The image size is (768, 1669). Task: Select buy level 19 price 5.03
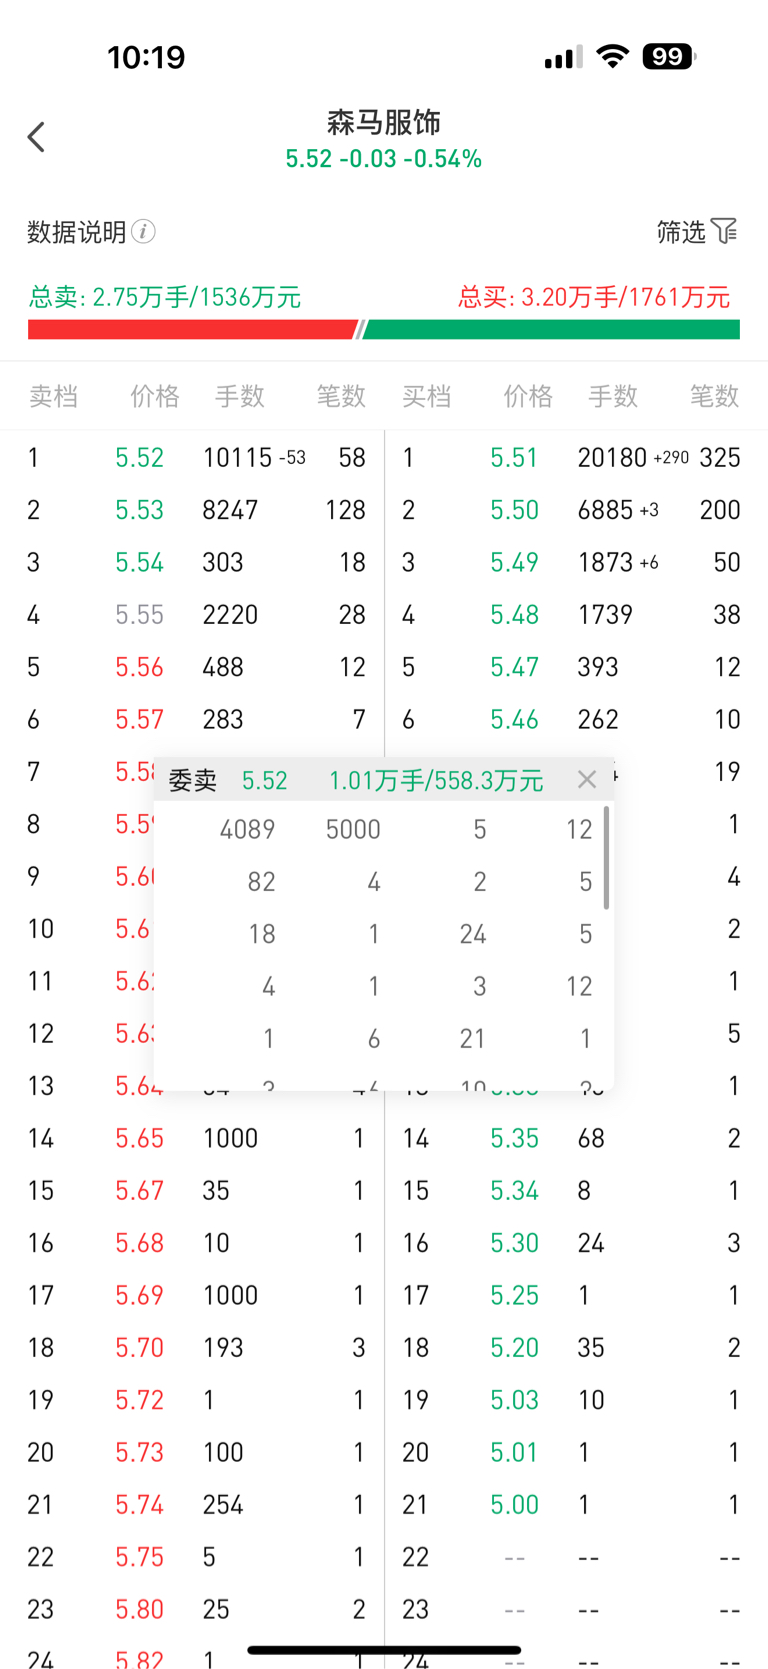tap(514, 1400)
